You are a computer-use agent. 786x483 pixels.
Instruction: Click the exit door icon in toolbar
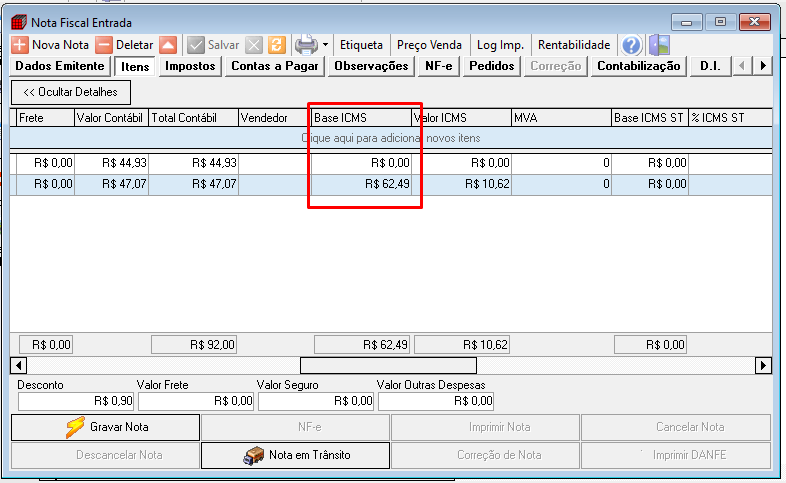[x=659, y=45]
